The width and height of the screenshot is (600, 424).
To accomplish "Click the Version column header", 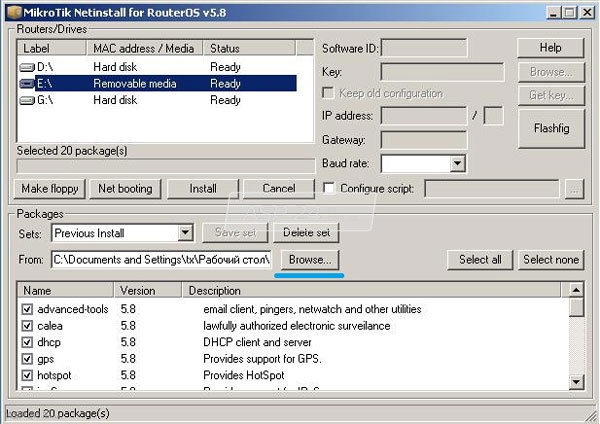I will point(148,291).
